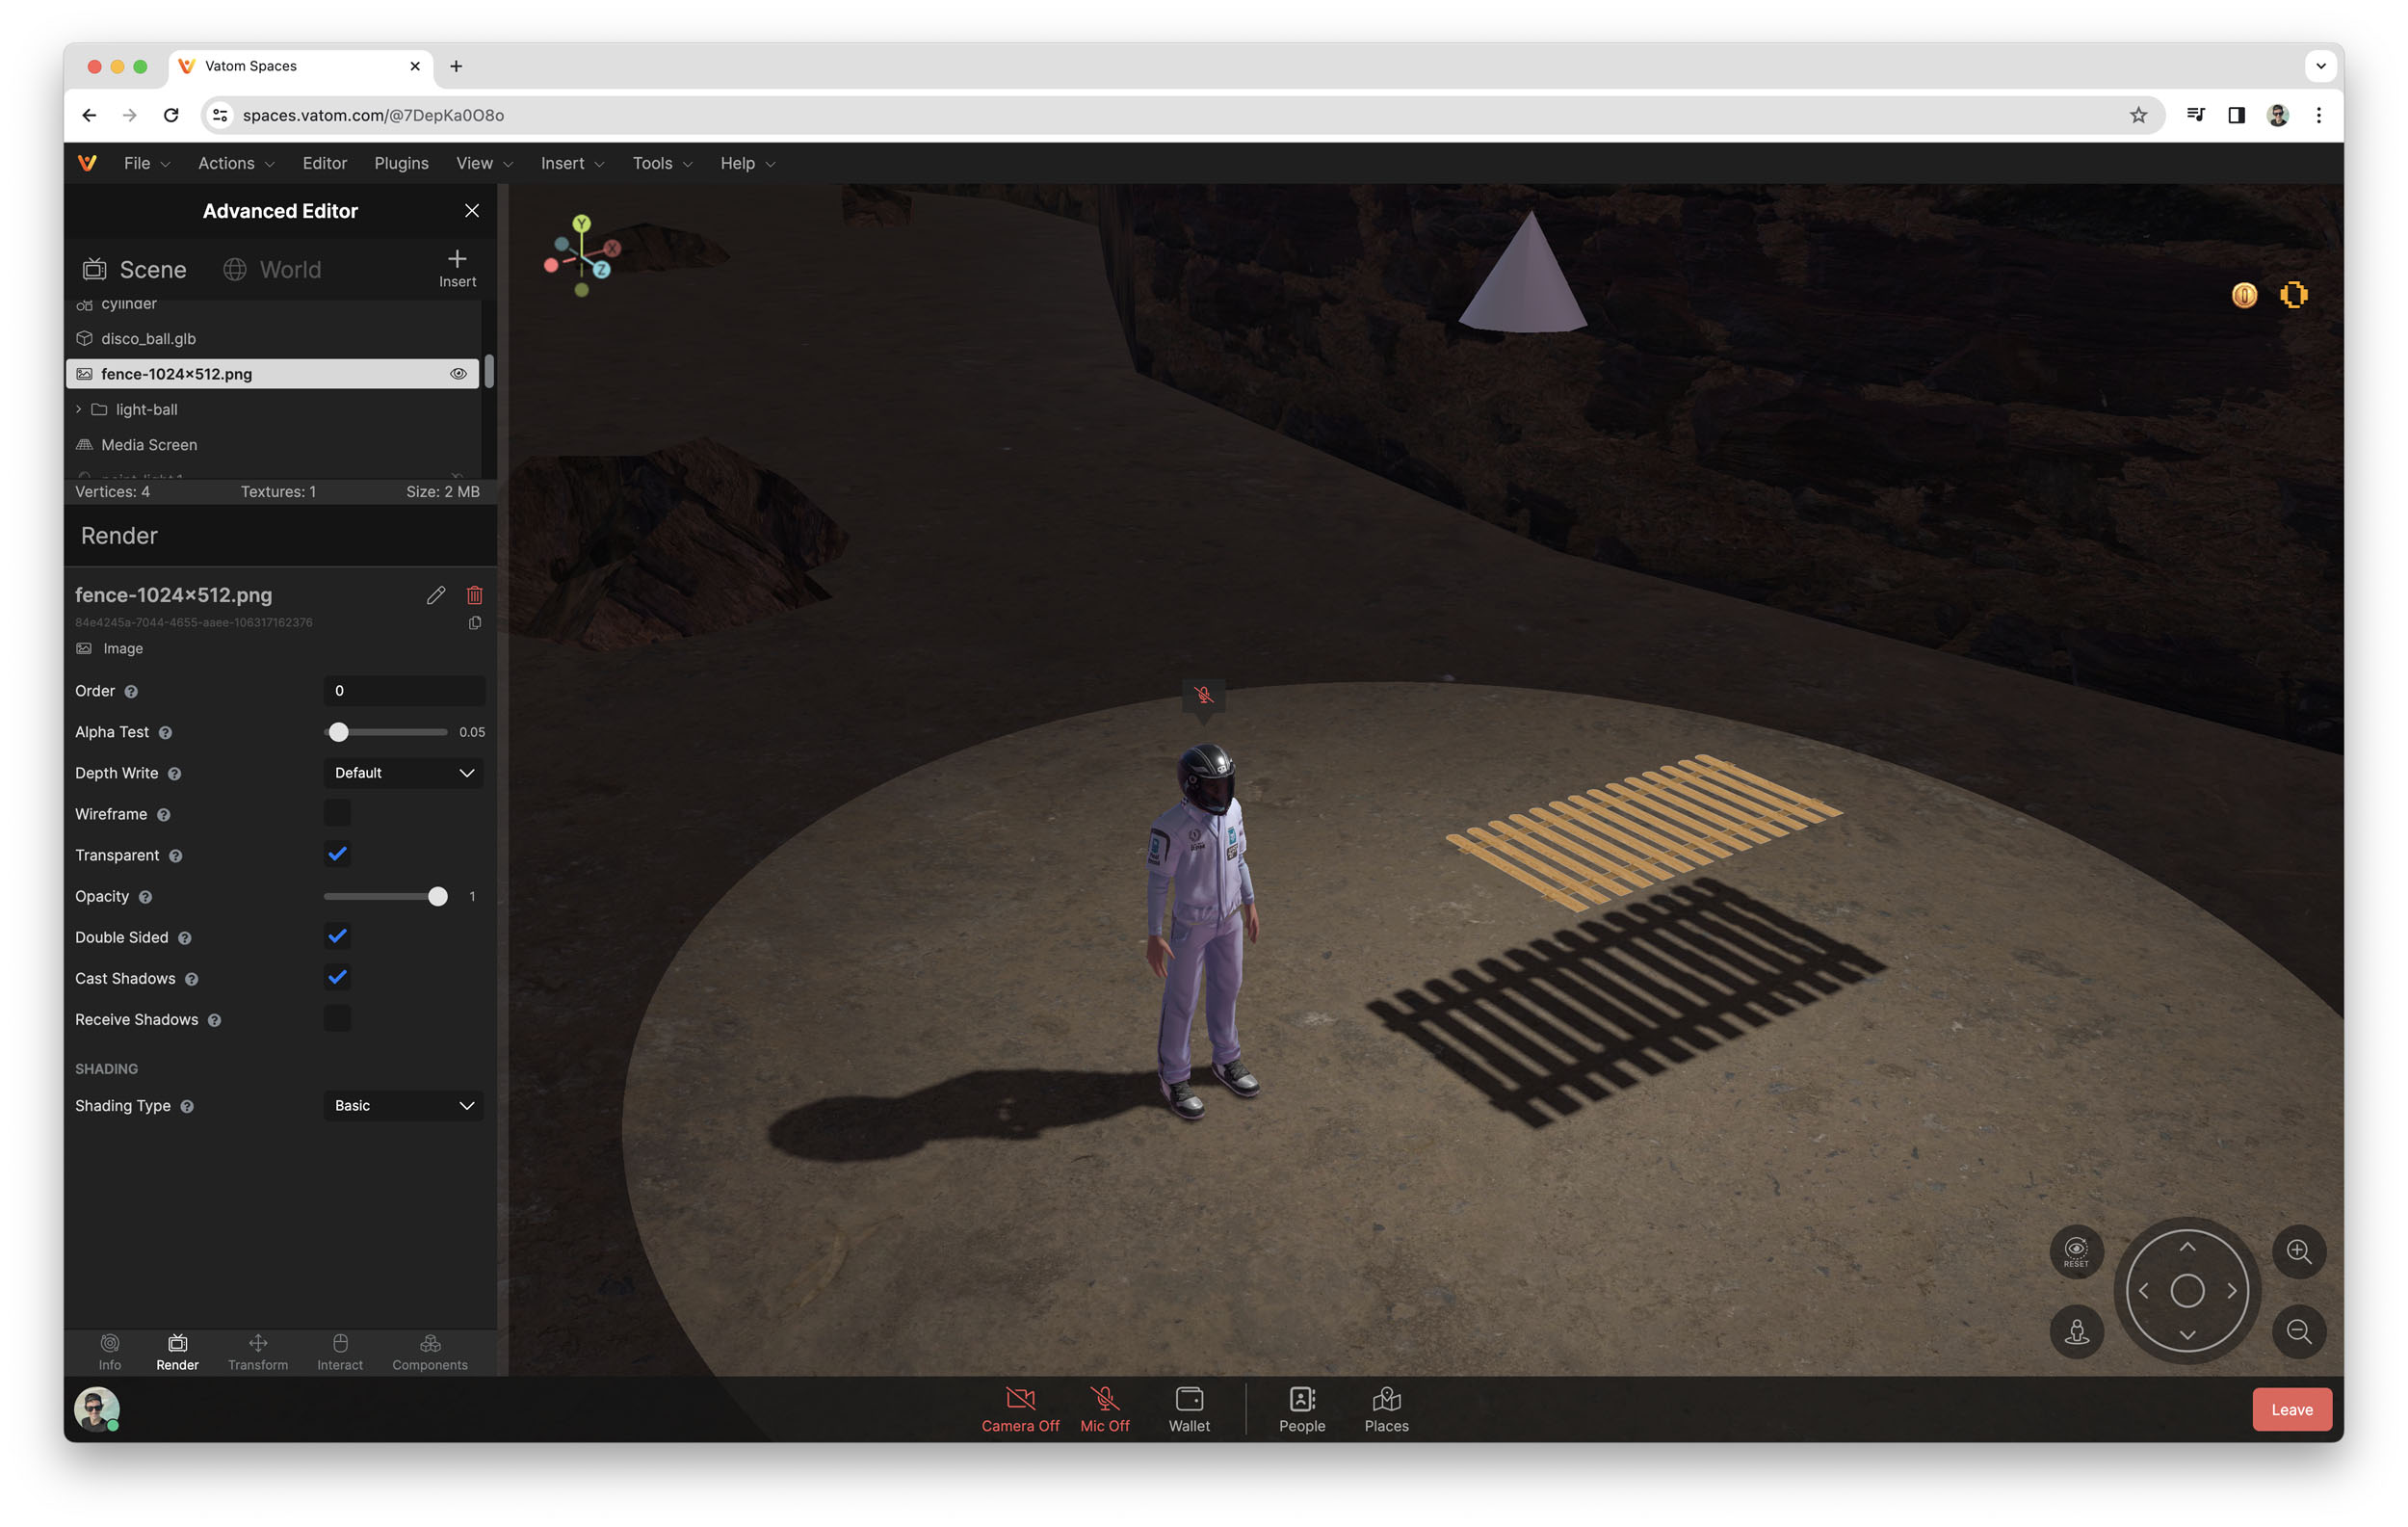
Task: Click the Leave button
Action: [2291, 1410]
